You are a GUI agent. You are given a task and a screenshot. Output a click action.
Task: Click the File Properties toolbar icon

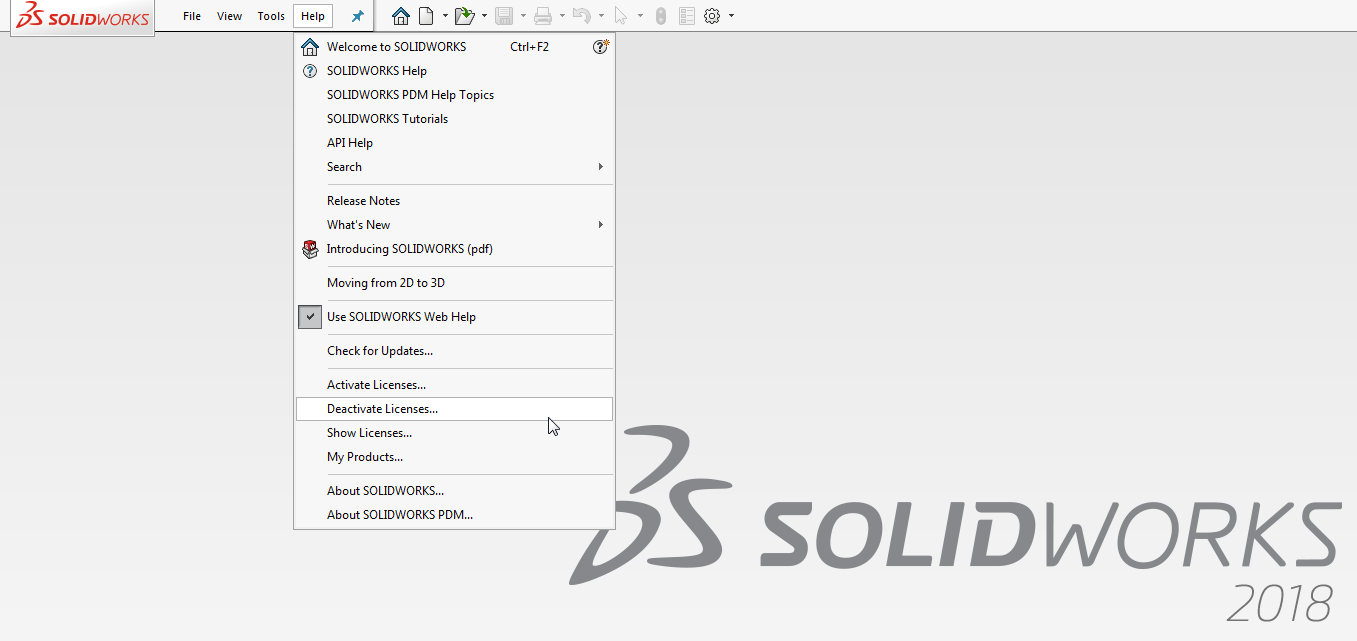(688, 16)
